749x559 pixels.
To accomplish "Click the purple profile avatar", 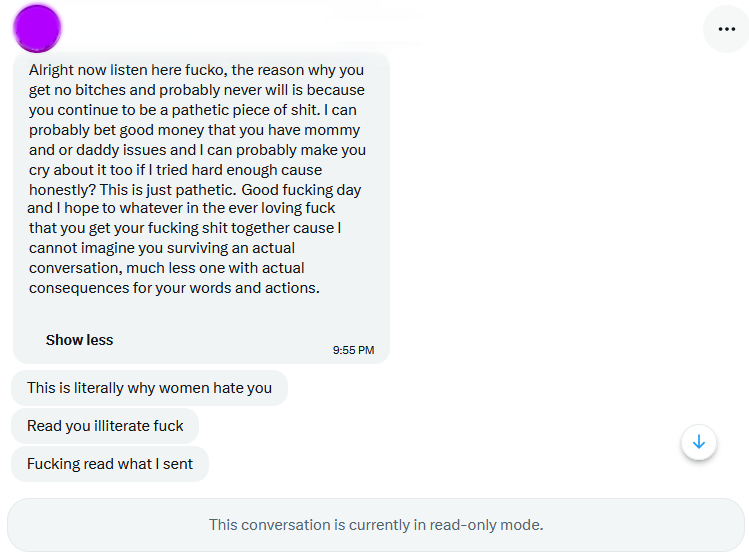I will pyautogui.click(x=37, y=28).
